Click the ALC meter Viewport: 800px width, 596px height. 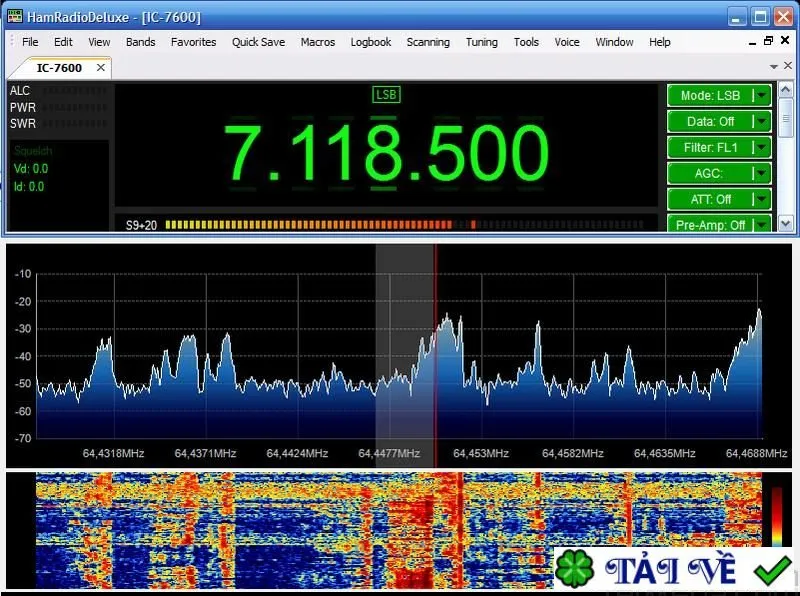(x=58, y=91)
